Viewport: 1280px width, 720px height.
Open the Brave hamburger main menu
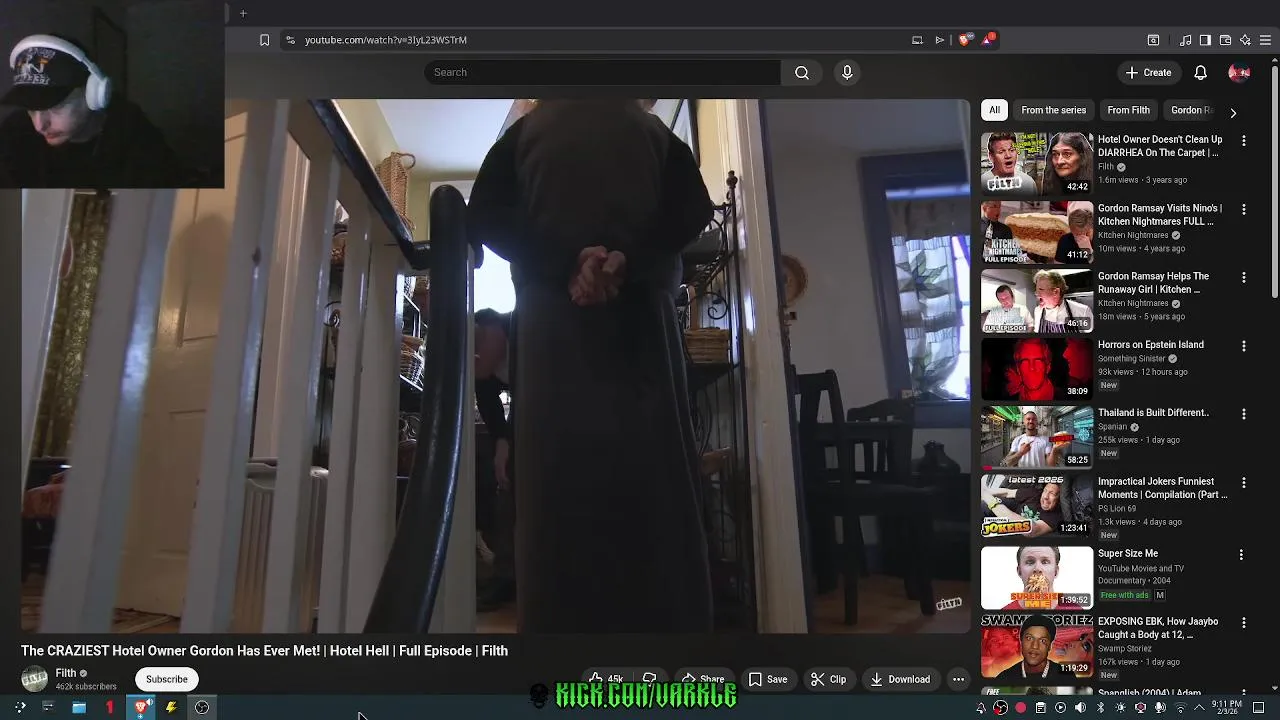click(x=1265, y=40)
